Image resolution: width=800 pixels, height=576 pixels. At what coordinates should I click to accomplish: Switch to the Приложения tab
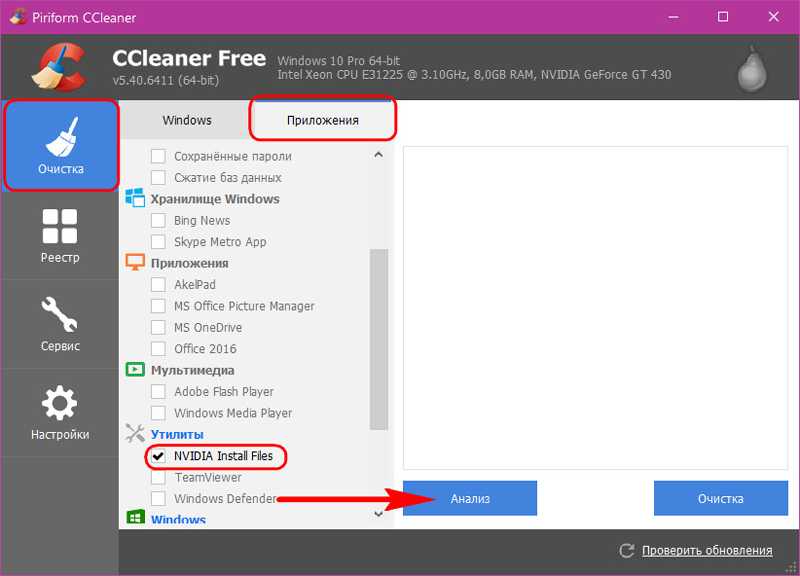322,120
